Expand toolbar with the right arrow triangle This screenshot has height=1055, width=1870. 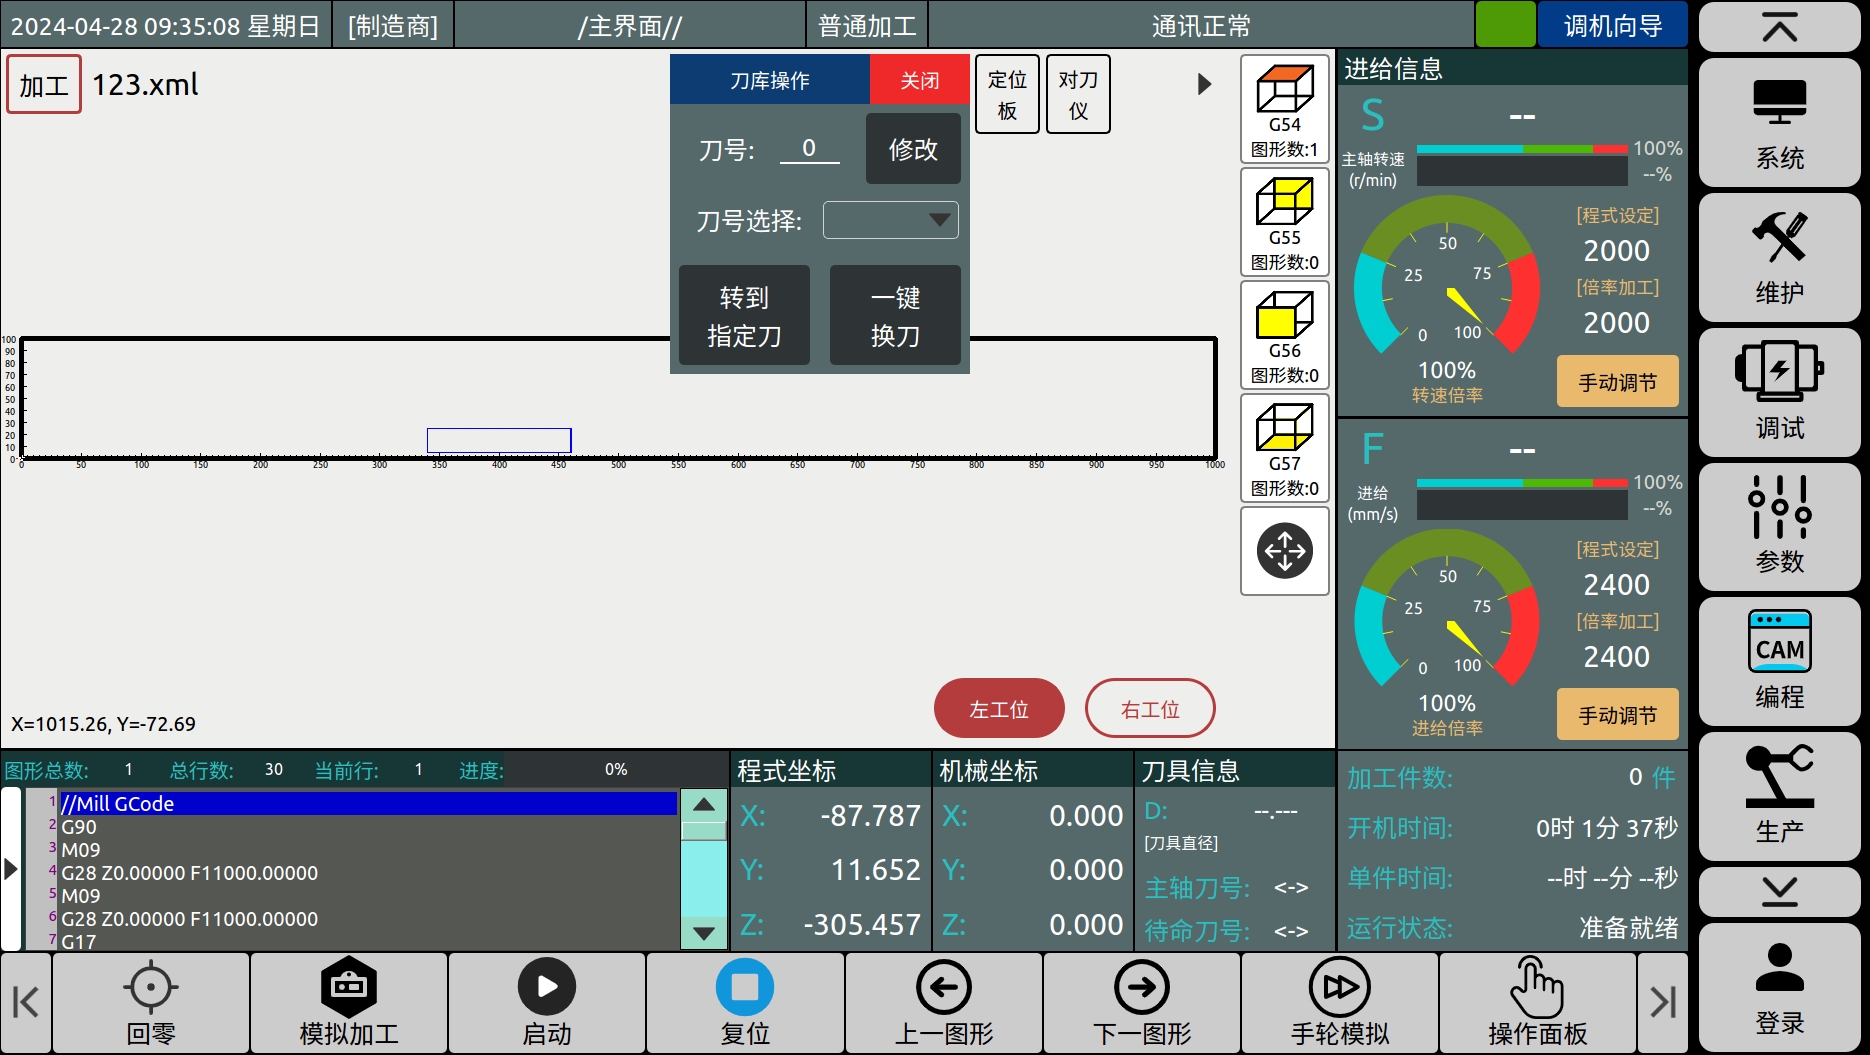point(1204,85)
